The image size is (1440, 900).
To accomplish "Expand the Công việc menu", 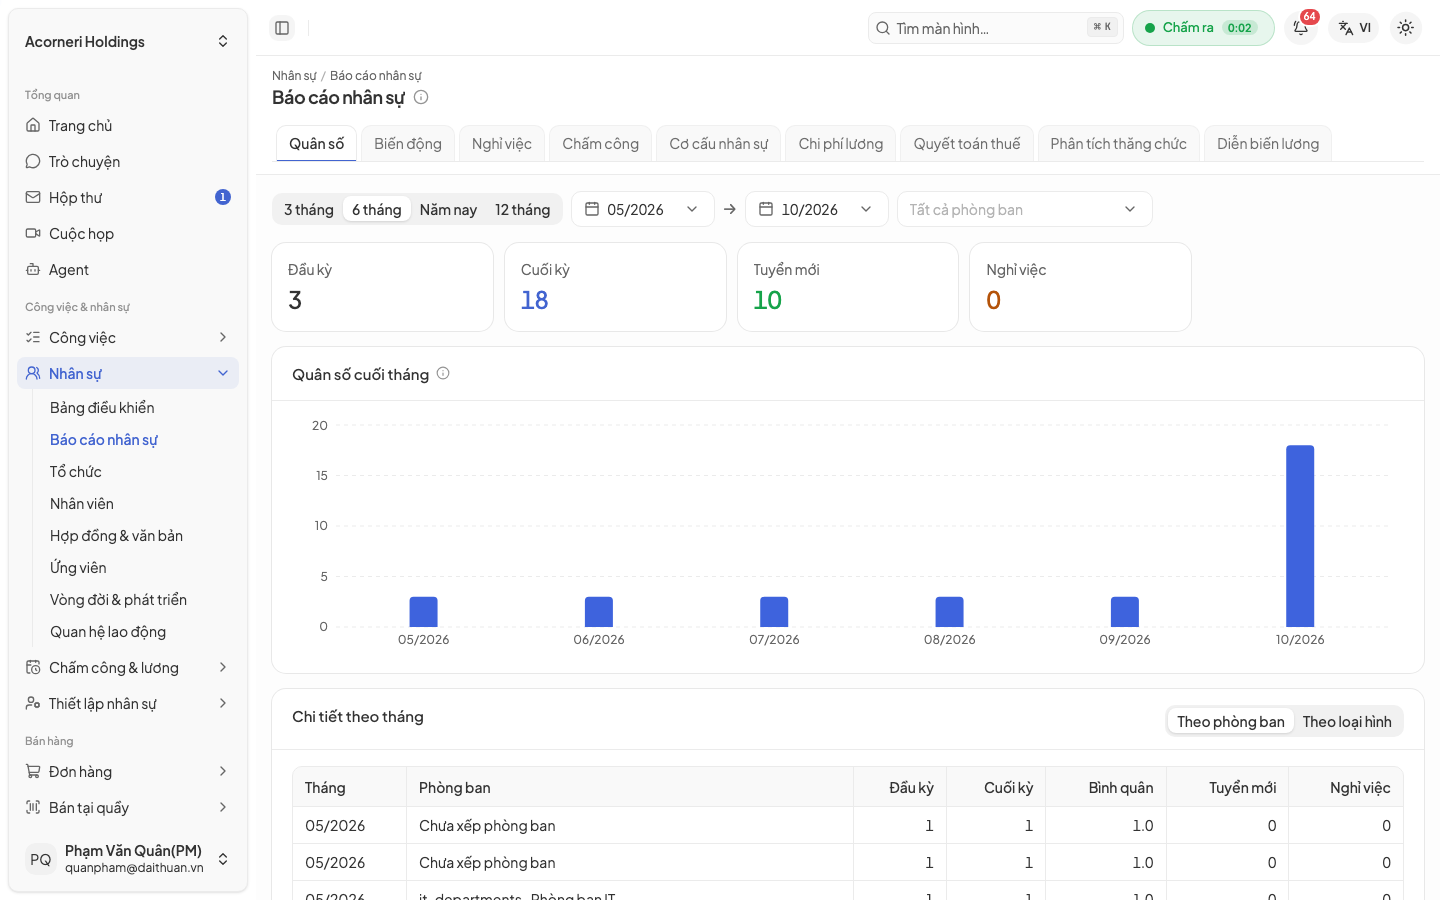I will click(x=128, y=338).
